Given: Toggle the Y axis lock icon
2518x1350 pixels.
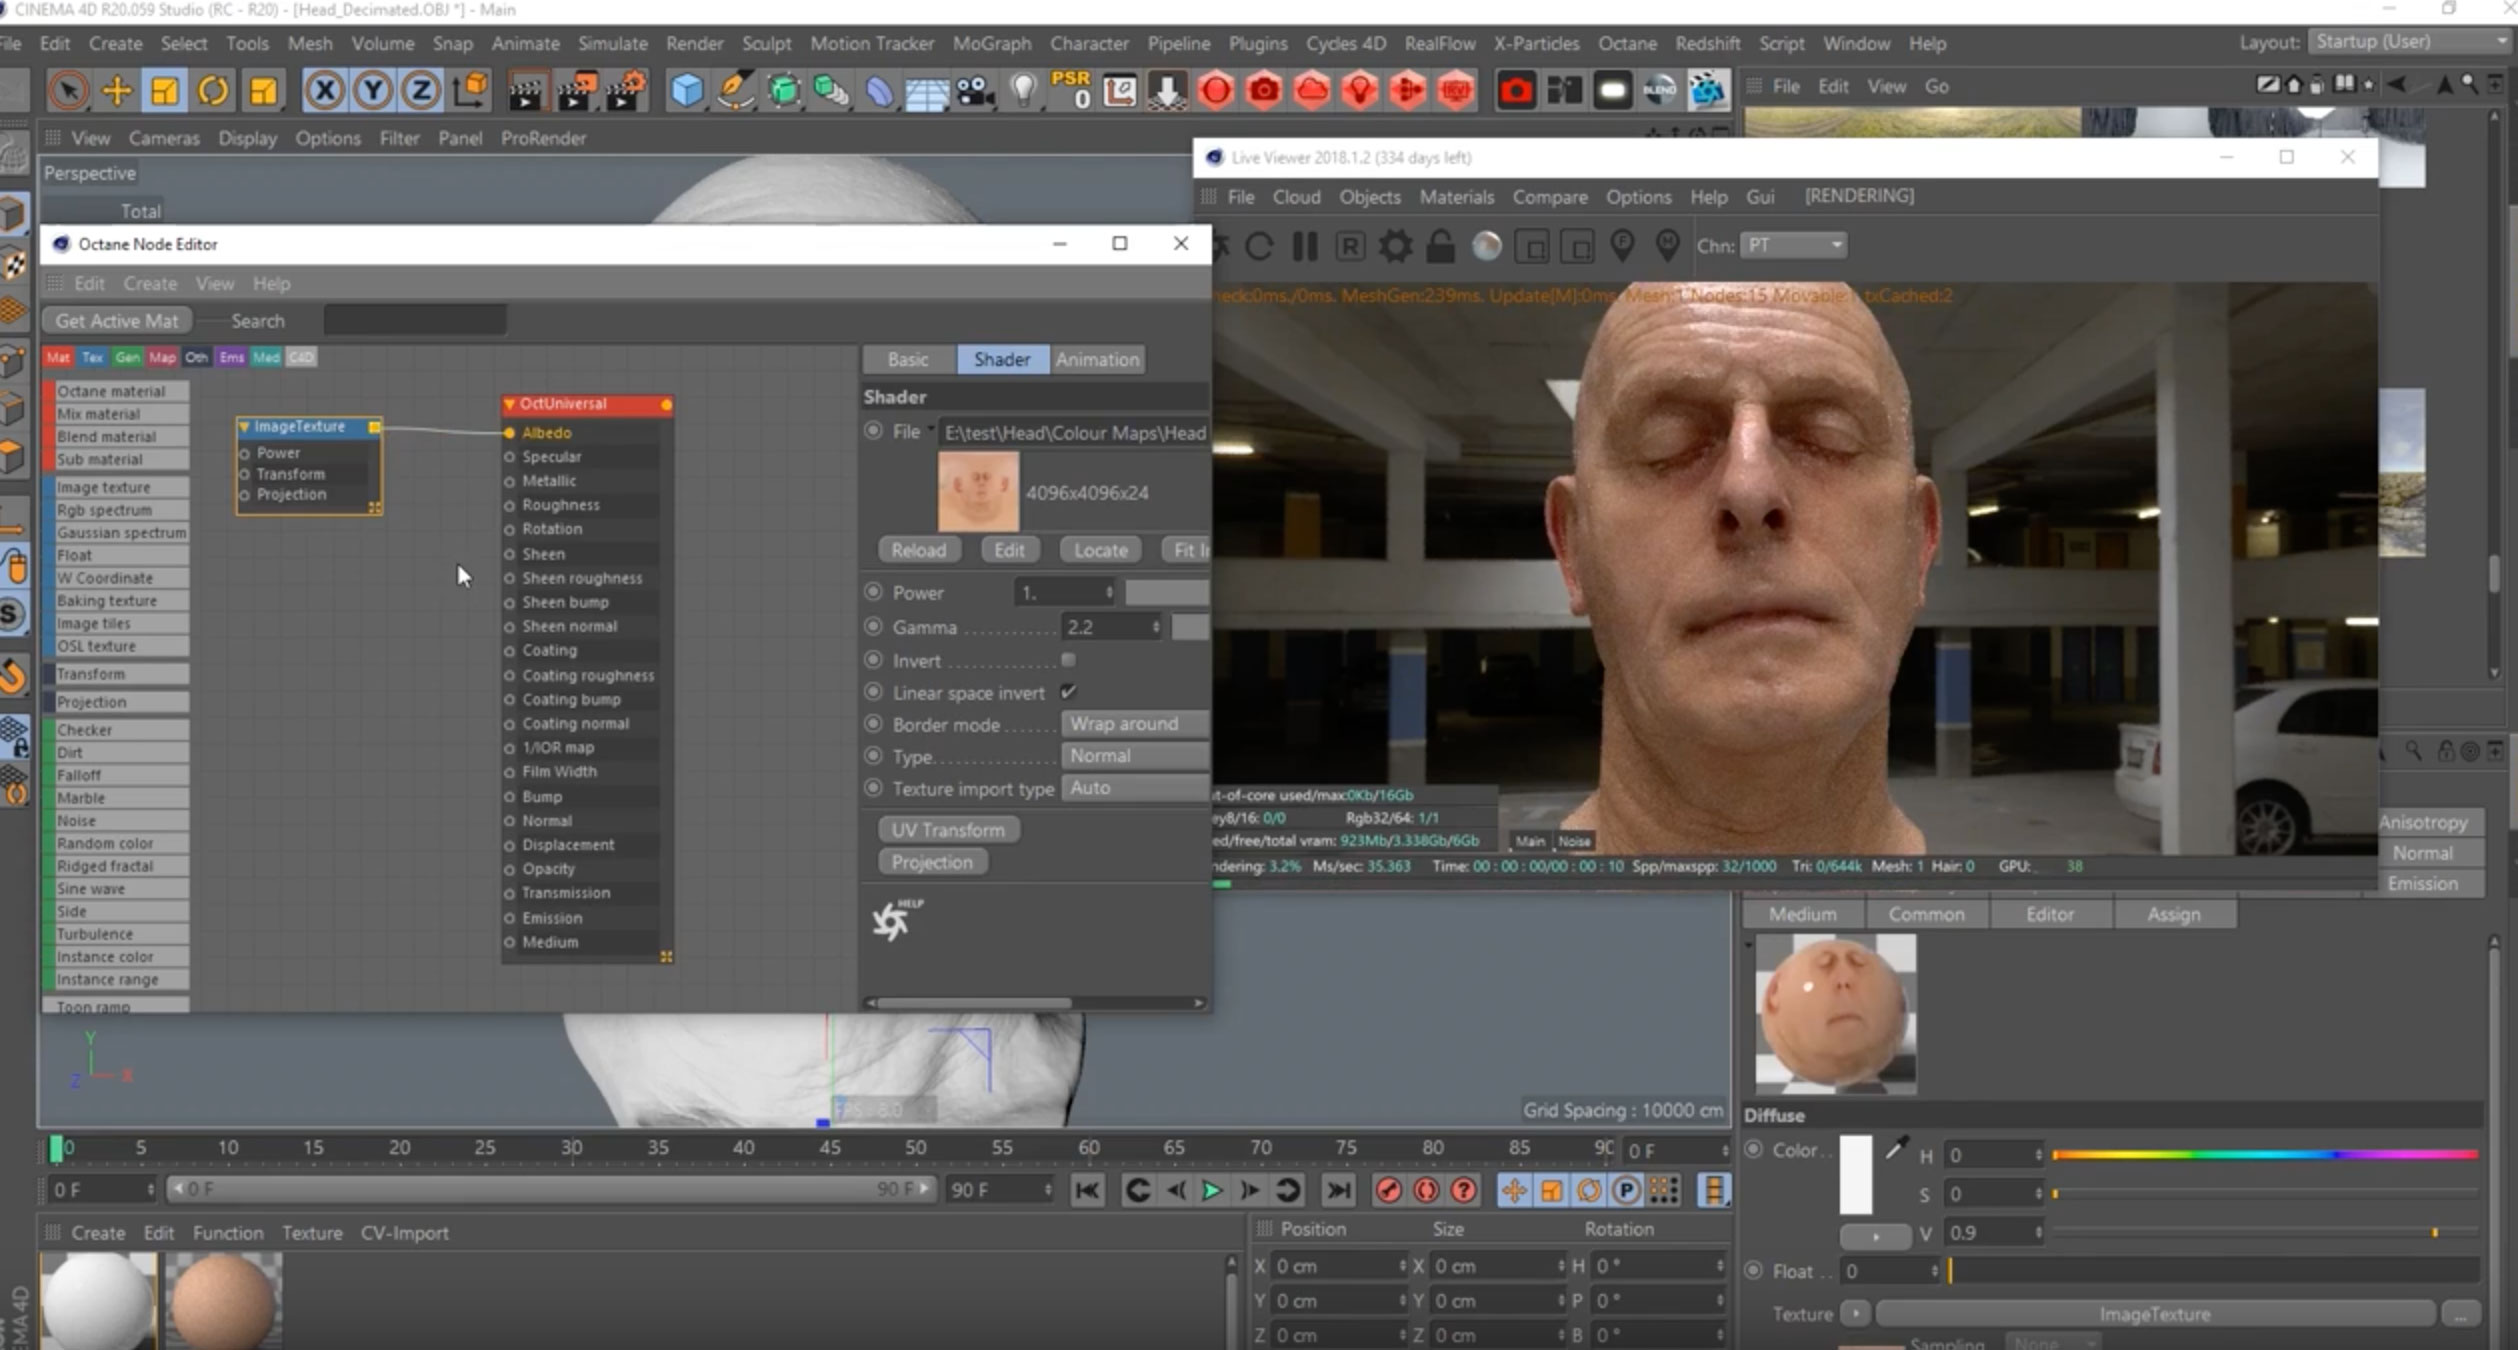Looking at the screenshot, I should pyautogui.click(x=372, y=90).
